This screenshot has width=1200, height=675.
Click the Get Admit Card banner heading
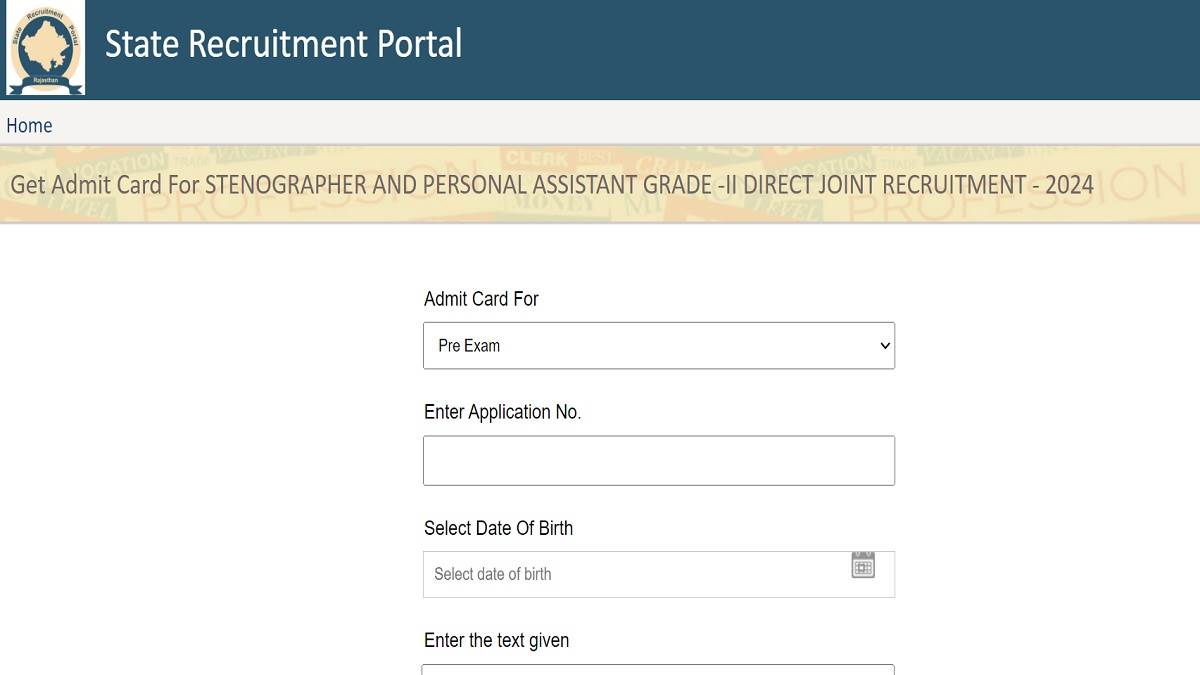tap(552, 185)
